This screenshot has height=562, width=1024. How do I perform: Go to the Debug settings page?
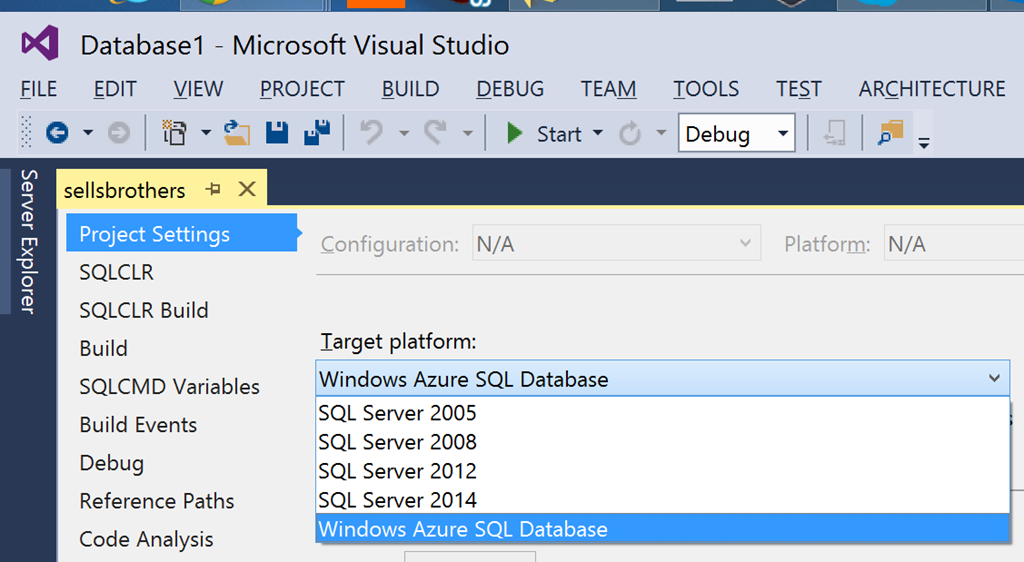[x=112, y=463]
